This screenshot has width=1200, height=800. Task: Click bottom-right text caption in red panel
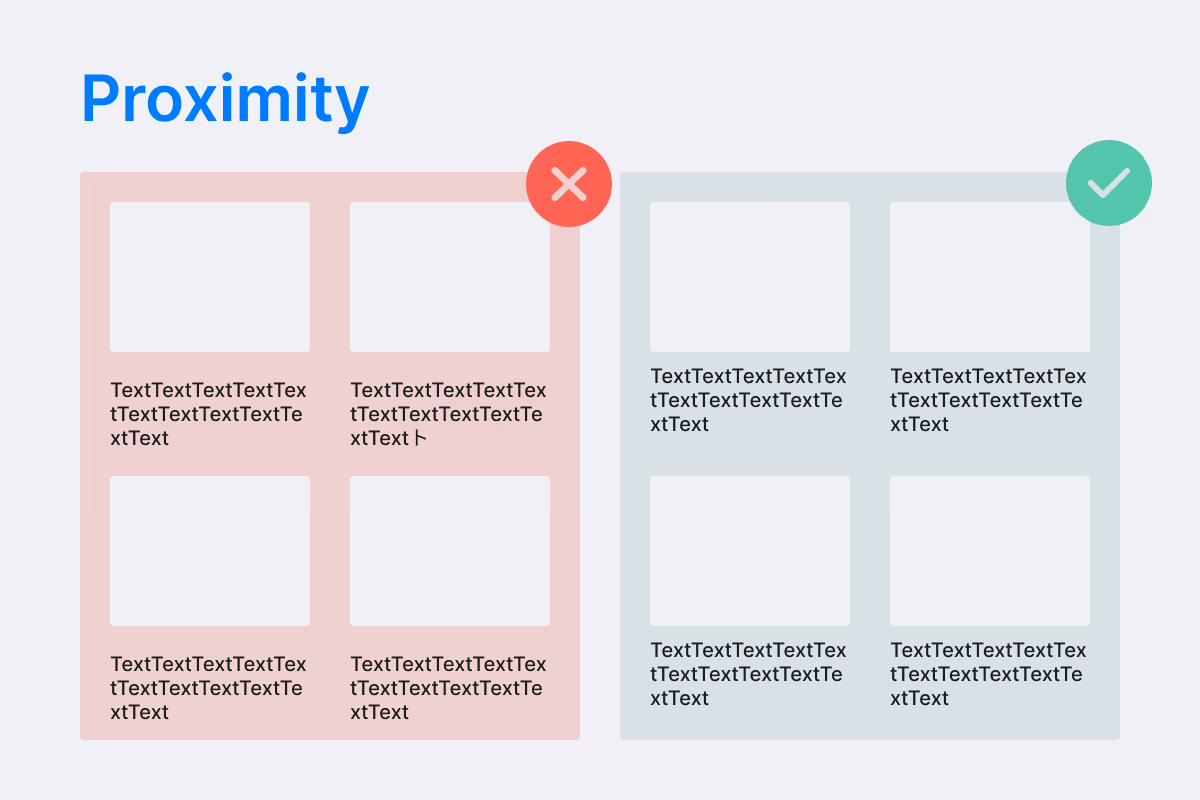pos(449,688)
